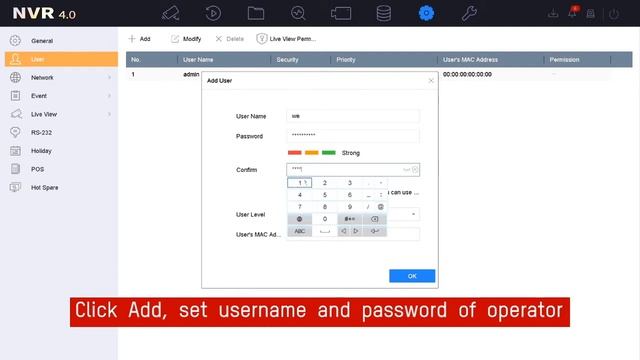Viewport: 640px width, 360px height.
Task: Select Hot Spare in the left sidebar
Action: click(x=61, y=188)
